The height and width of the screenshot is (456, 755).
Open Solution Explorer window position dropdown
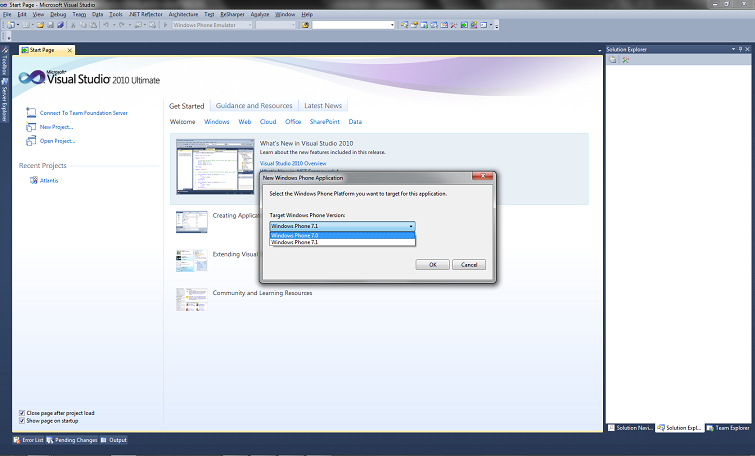733,49
